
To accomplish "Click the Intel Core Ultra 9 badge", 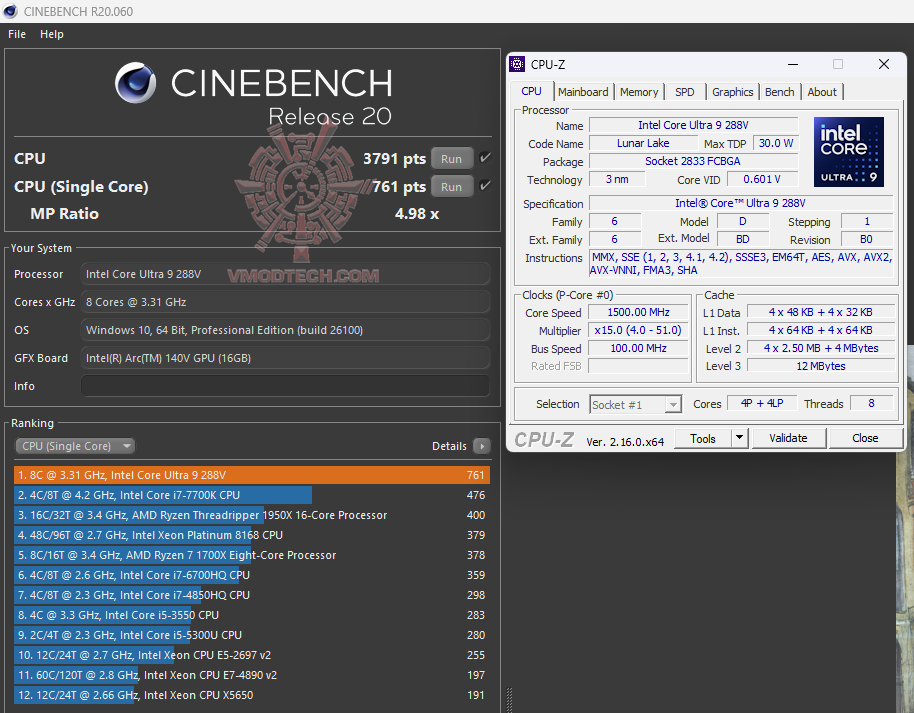I will point(848,151).
